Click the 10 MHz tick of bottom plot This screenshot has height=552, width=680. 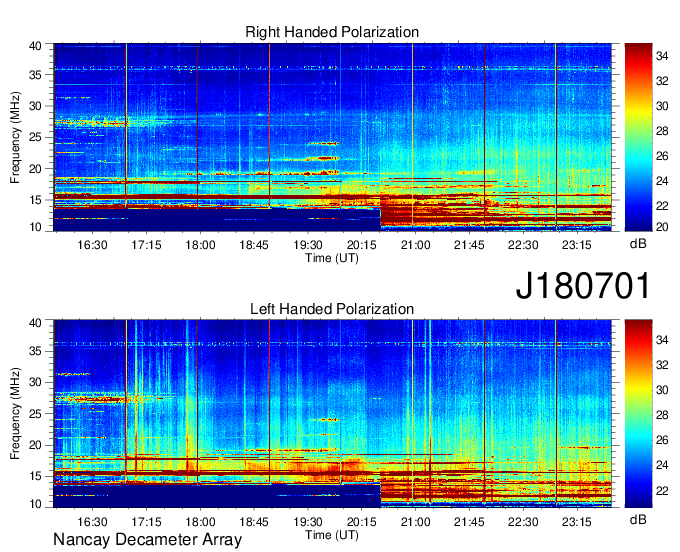(36, 504)
